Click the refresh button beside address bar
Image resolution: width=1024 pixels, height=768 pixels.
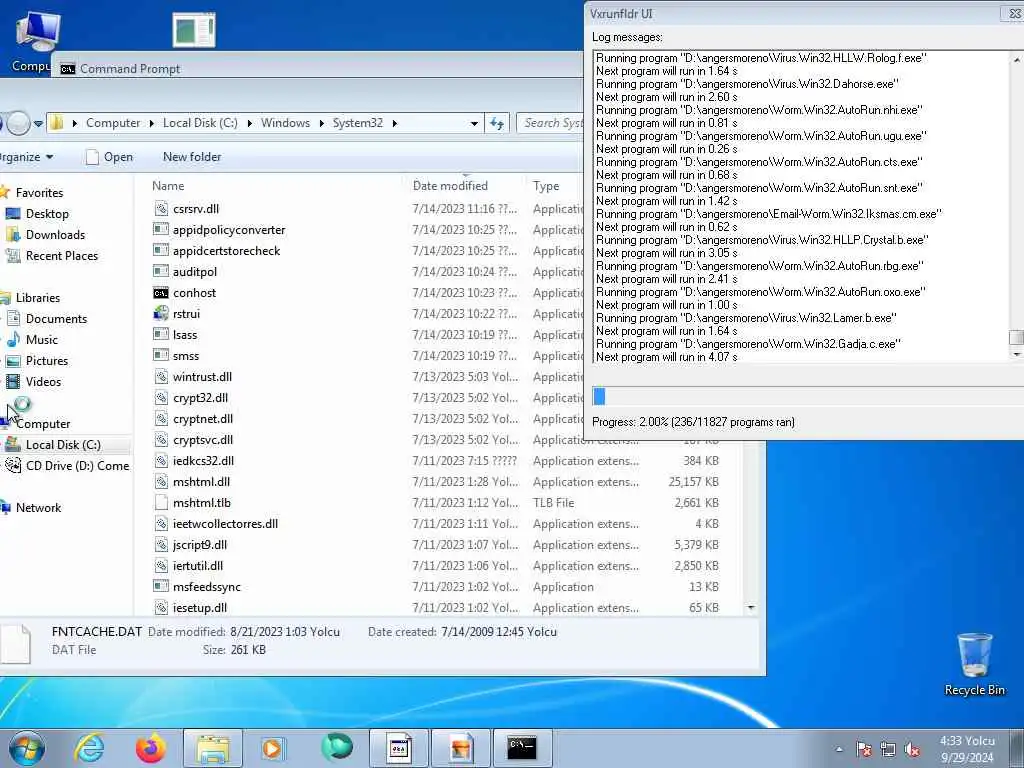point(497,123)
